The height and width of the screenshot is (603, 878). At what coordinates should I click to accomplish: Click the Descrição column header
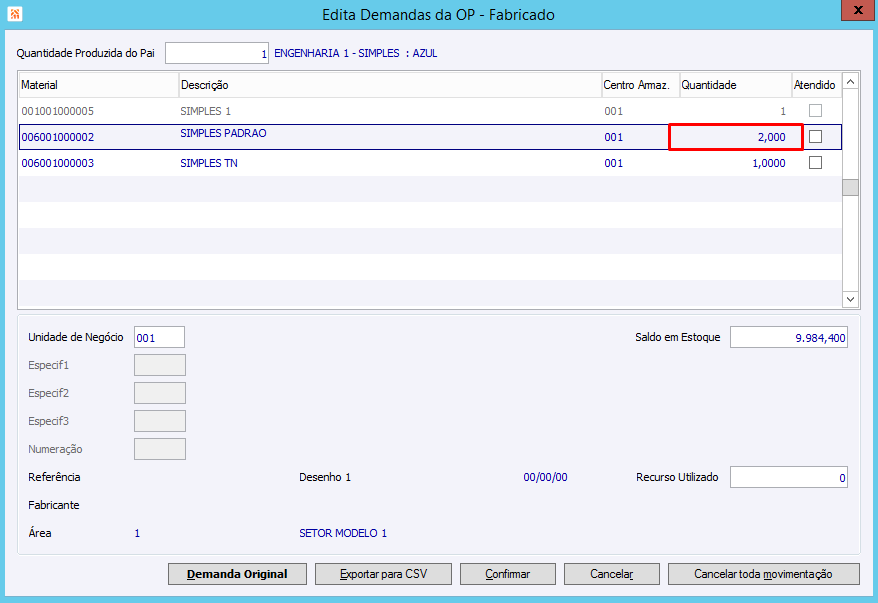coord(390,85)
